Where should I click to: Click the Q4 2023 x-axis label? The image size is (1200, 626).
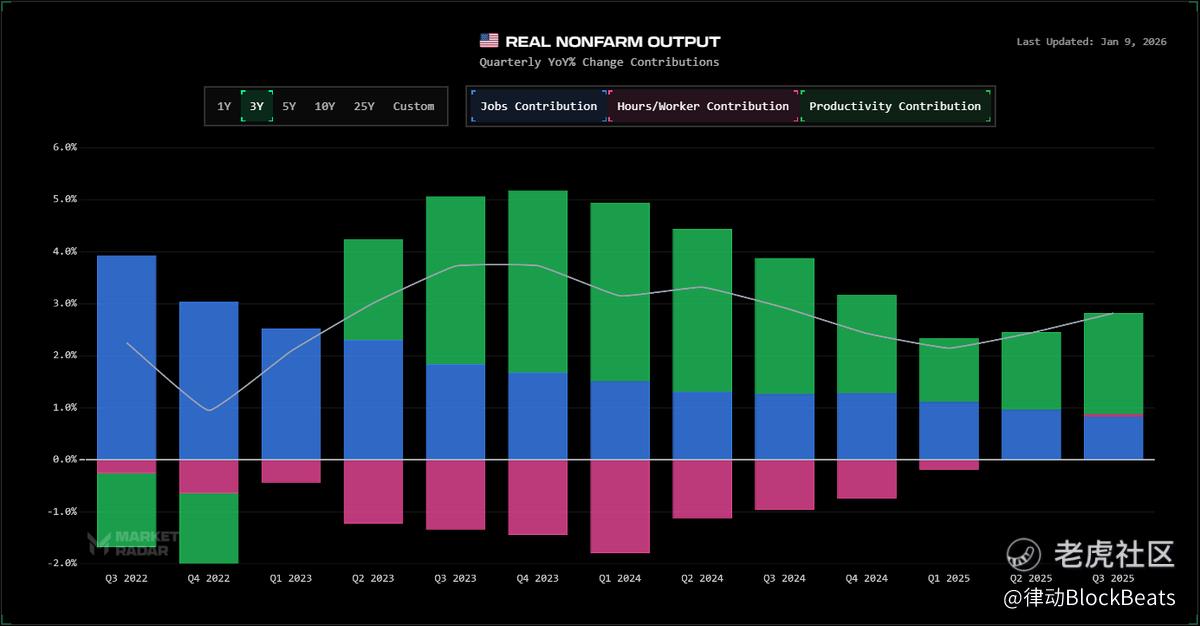537,578
